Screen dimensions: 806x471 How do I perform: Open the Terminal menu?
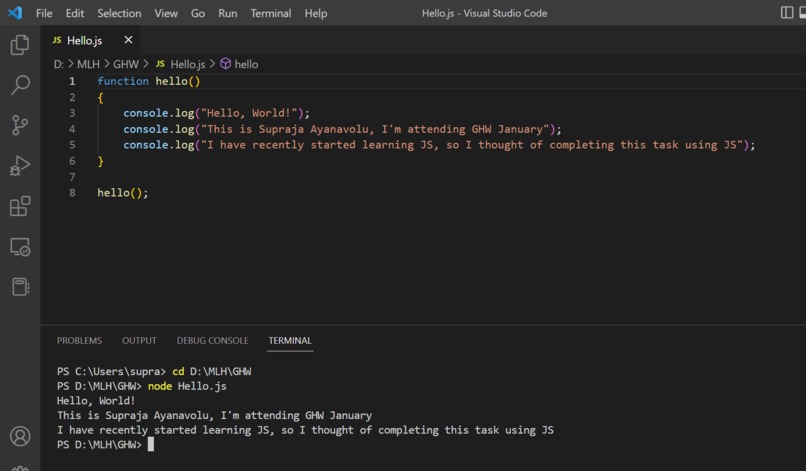point(271,13)
